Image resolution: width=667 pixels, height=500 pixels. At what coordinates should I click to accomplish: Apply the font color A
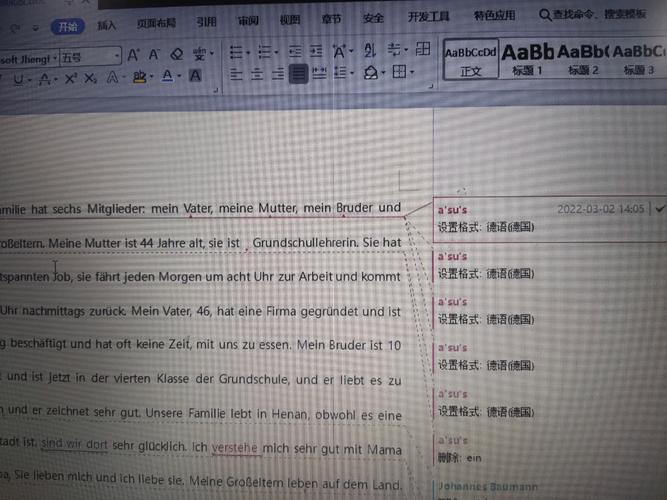(168, 76)
